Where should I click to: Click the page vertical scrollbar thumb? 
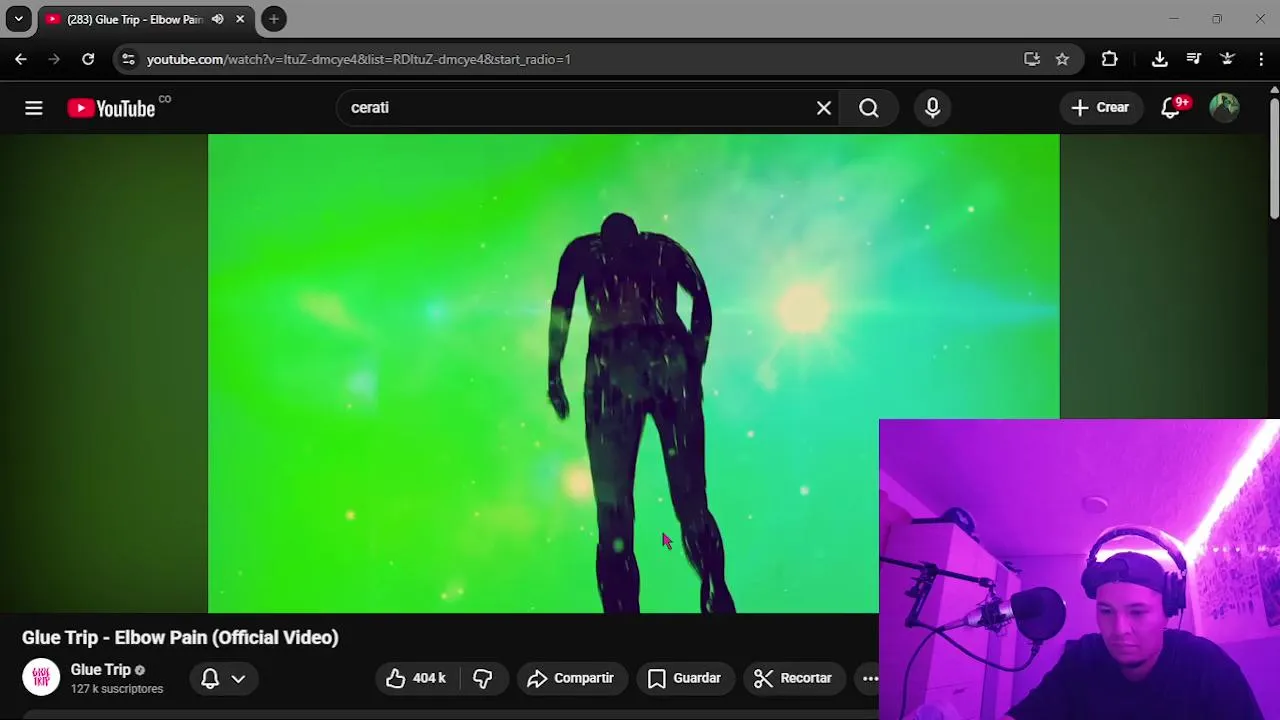pos(1274,157)
